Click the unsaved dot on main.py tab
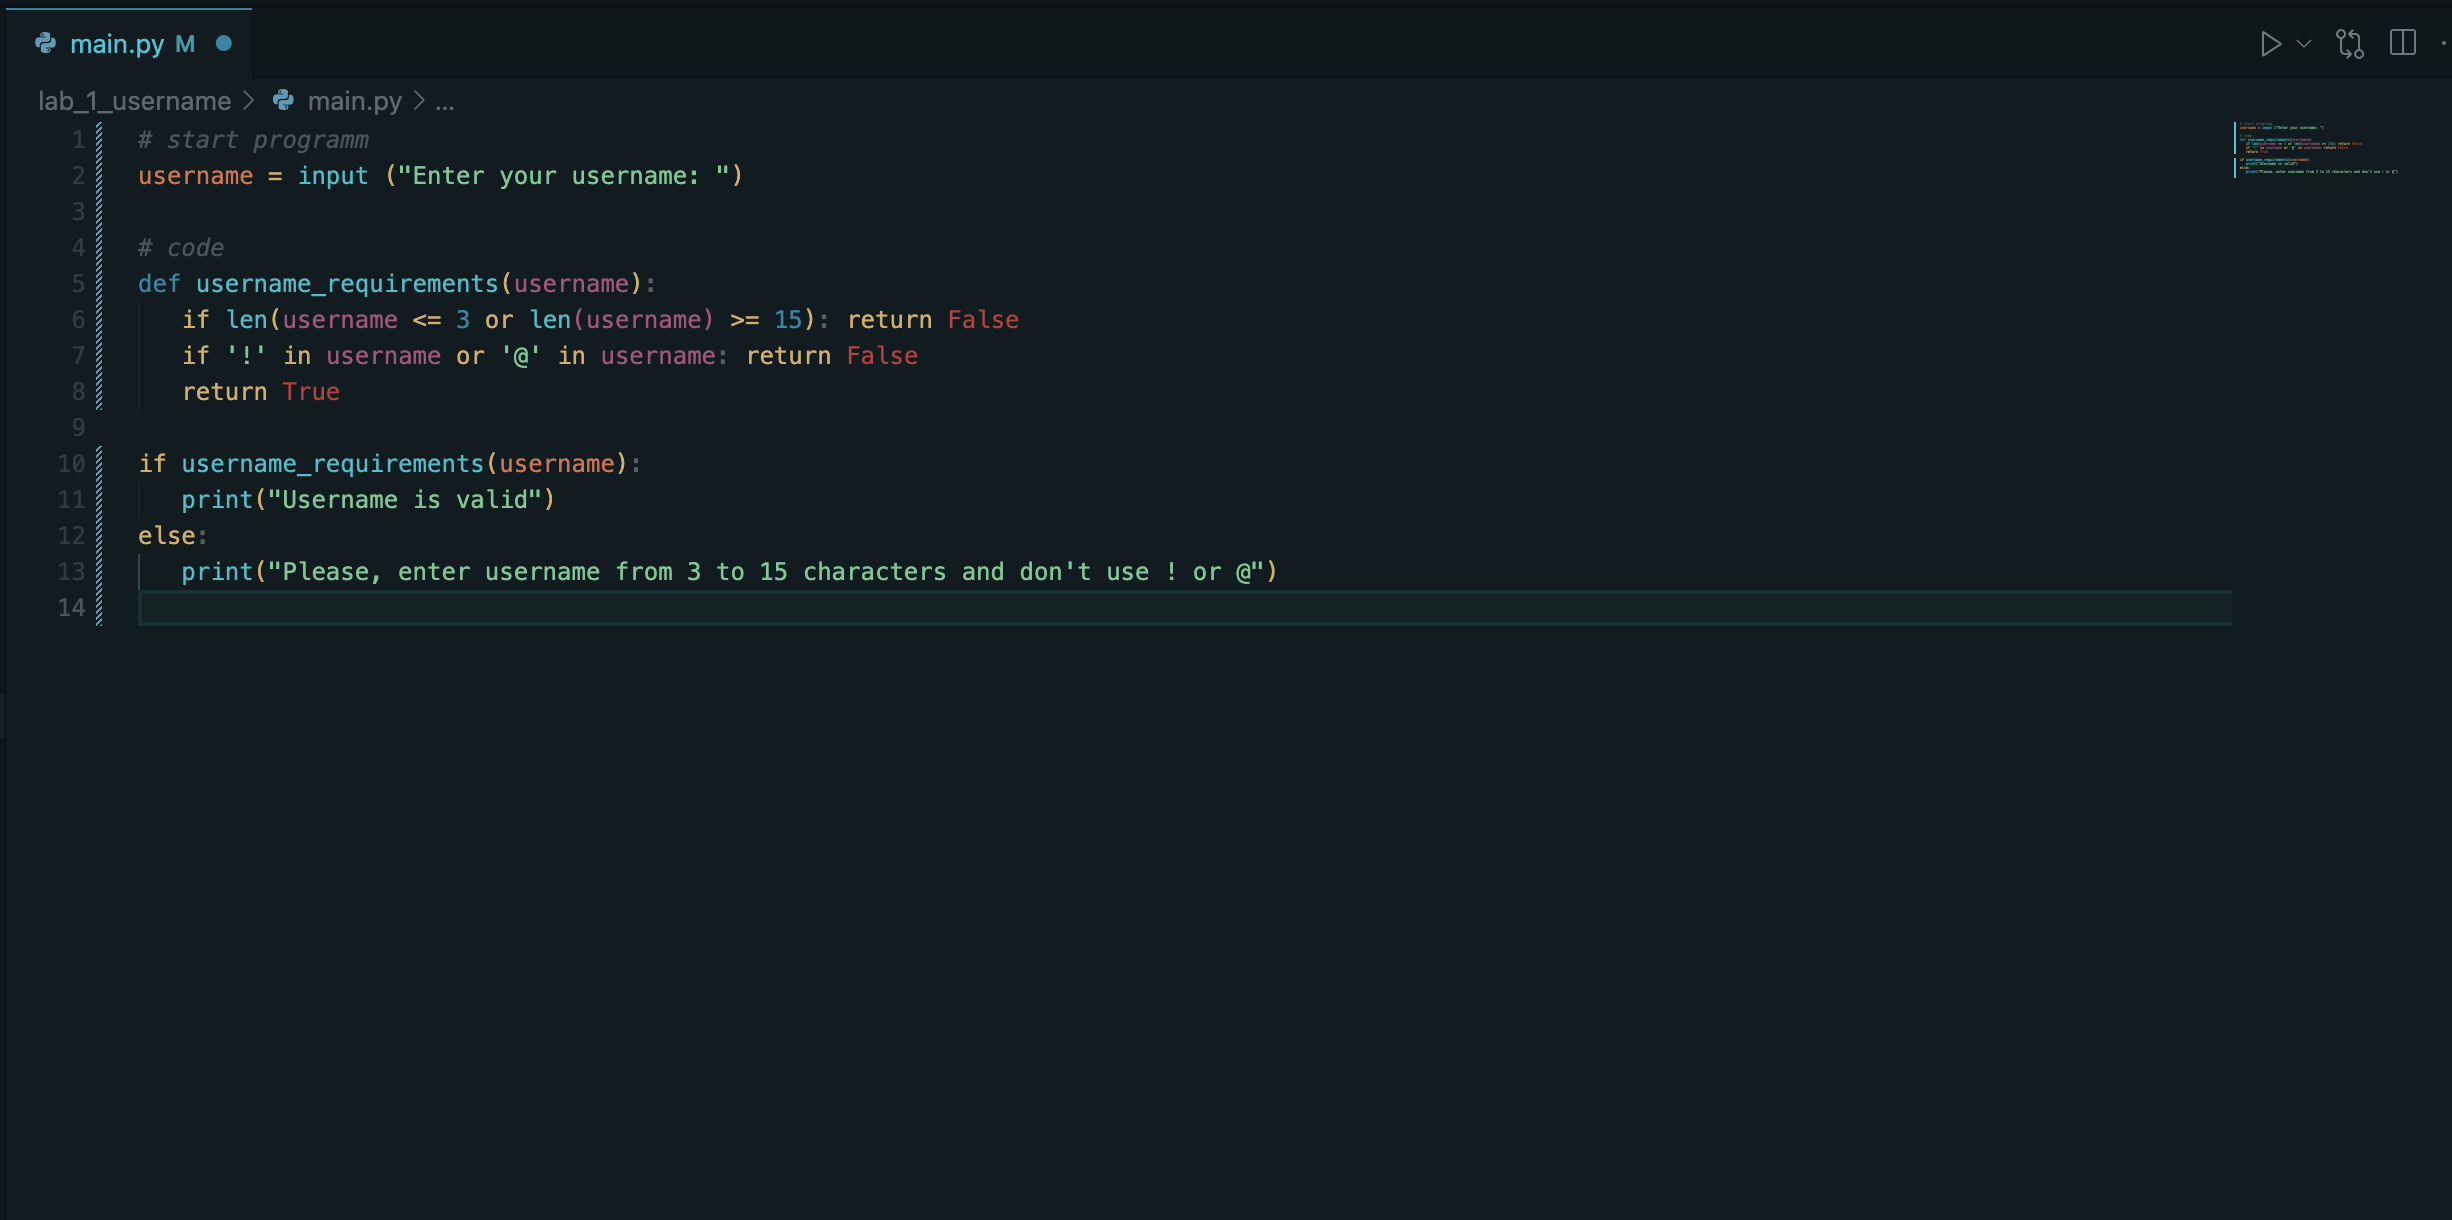The width and height of the screenshot is (2452, 1220). pyautogui.click(x=224, y=43)
